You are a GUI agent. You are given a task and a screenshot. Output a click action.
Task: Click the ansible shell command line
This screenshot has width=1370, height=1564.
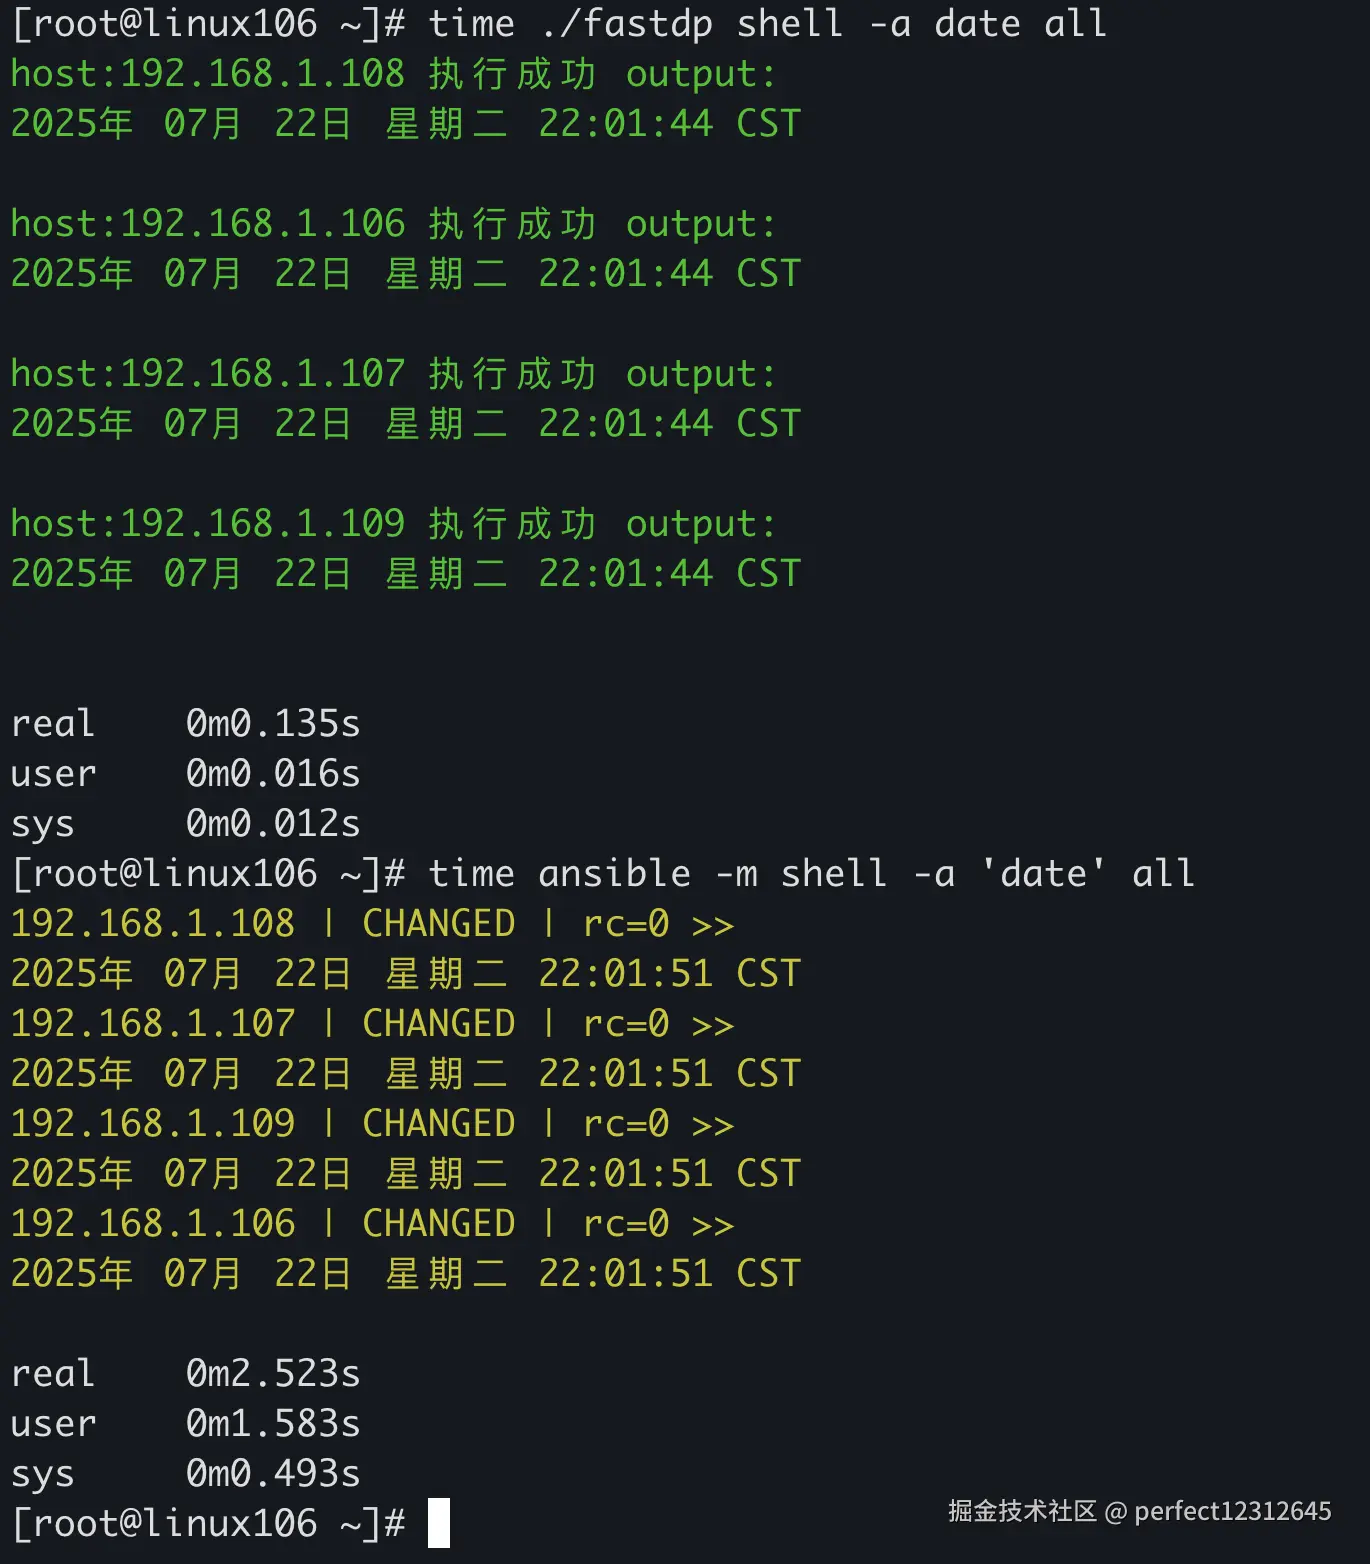(602, 873)
